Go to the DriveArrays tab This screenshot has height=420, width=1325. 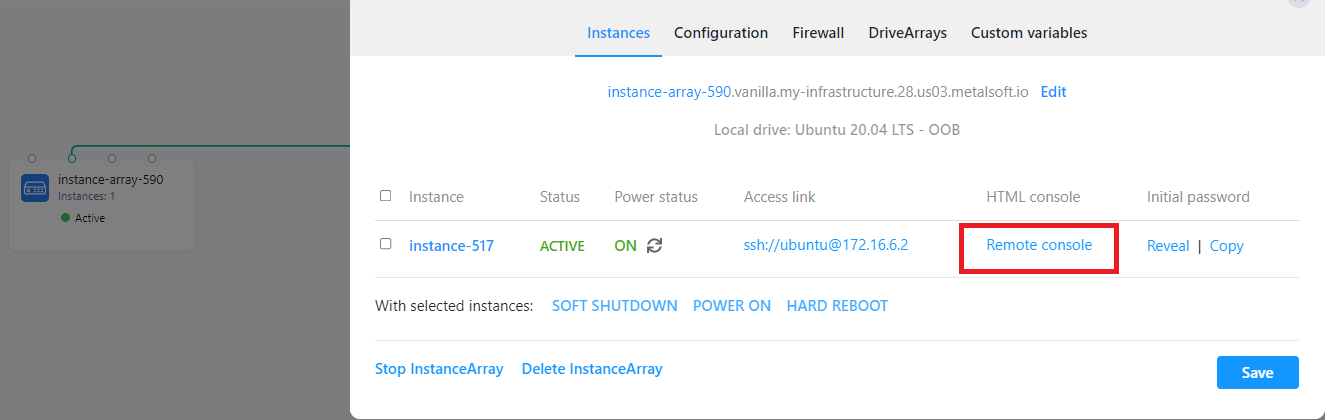907,33
